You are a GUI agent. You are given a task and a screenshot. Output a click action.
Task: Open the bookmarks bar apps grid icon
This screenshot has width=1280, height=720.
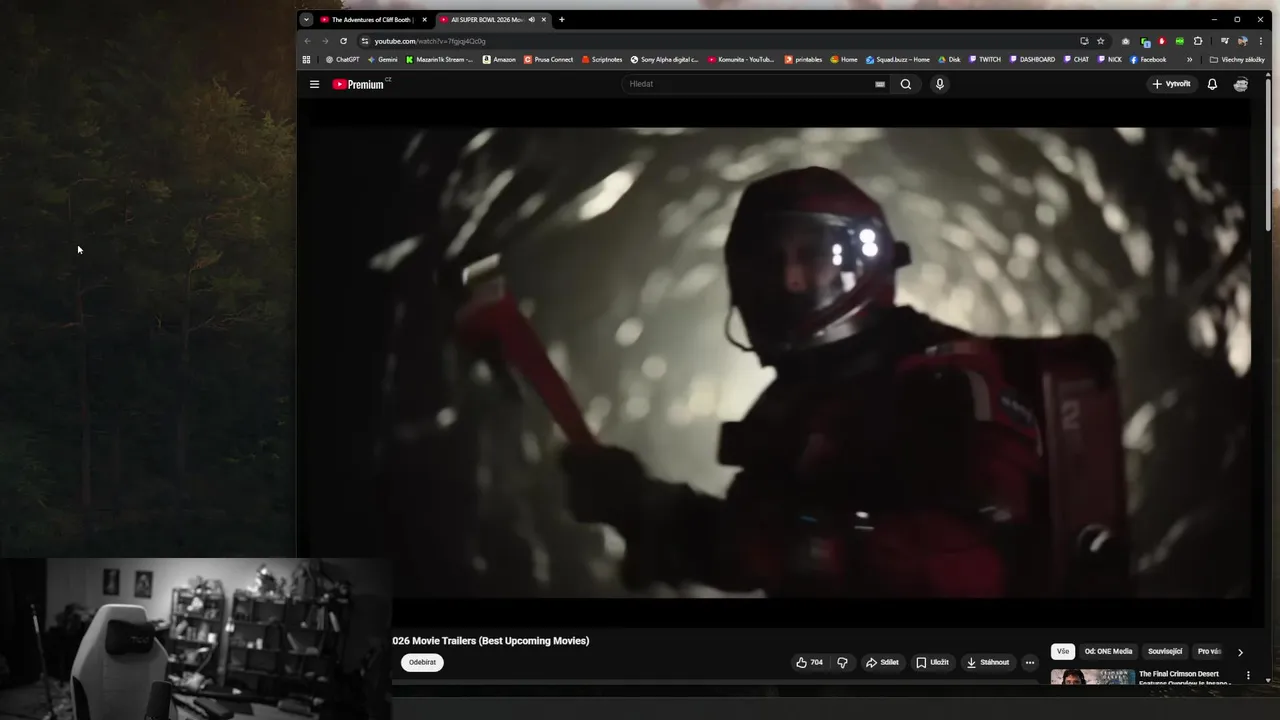[x=307, y=60]
